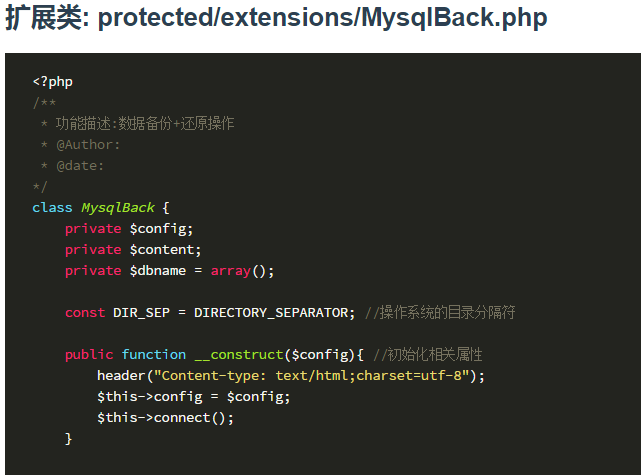
Task: Click the function keyword
Action: pyautogui.click(x=154, y=355)
